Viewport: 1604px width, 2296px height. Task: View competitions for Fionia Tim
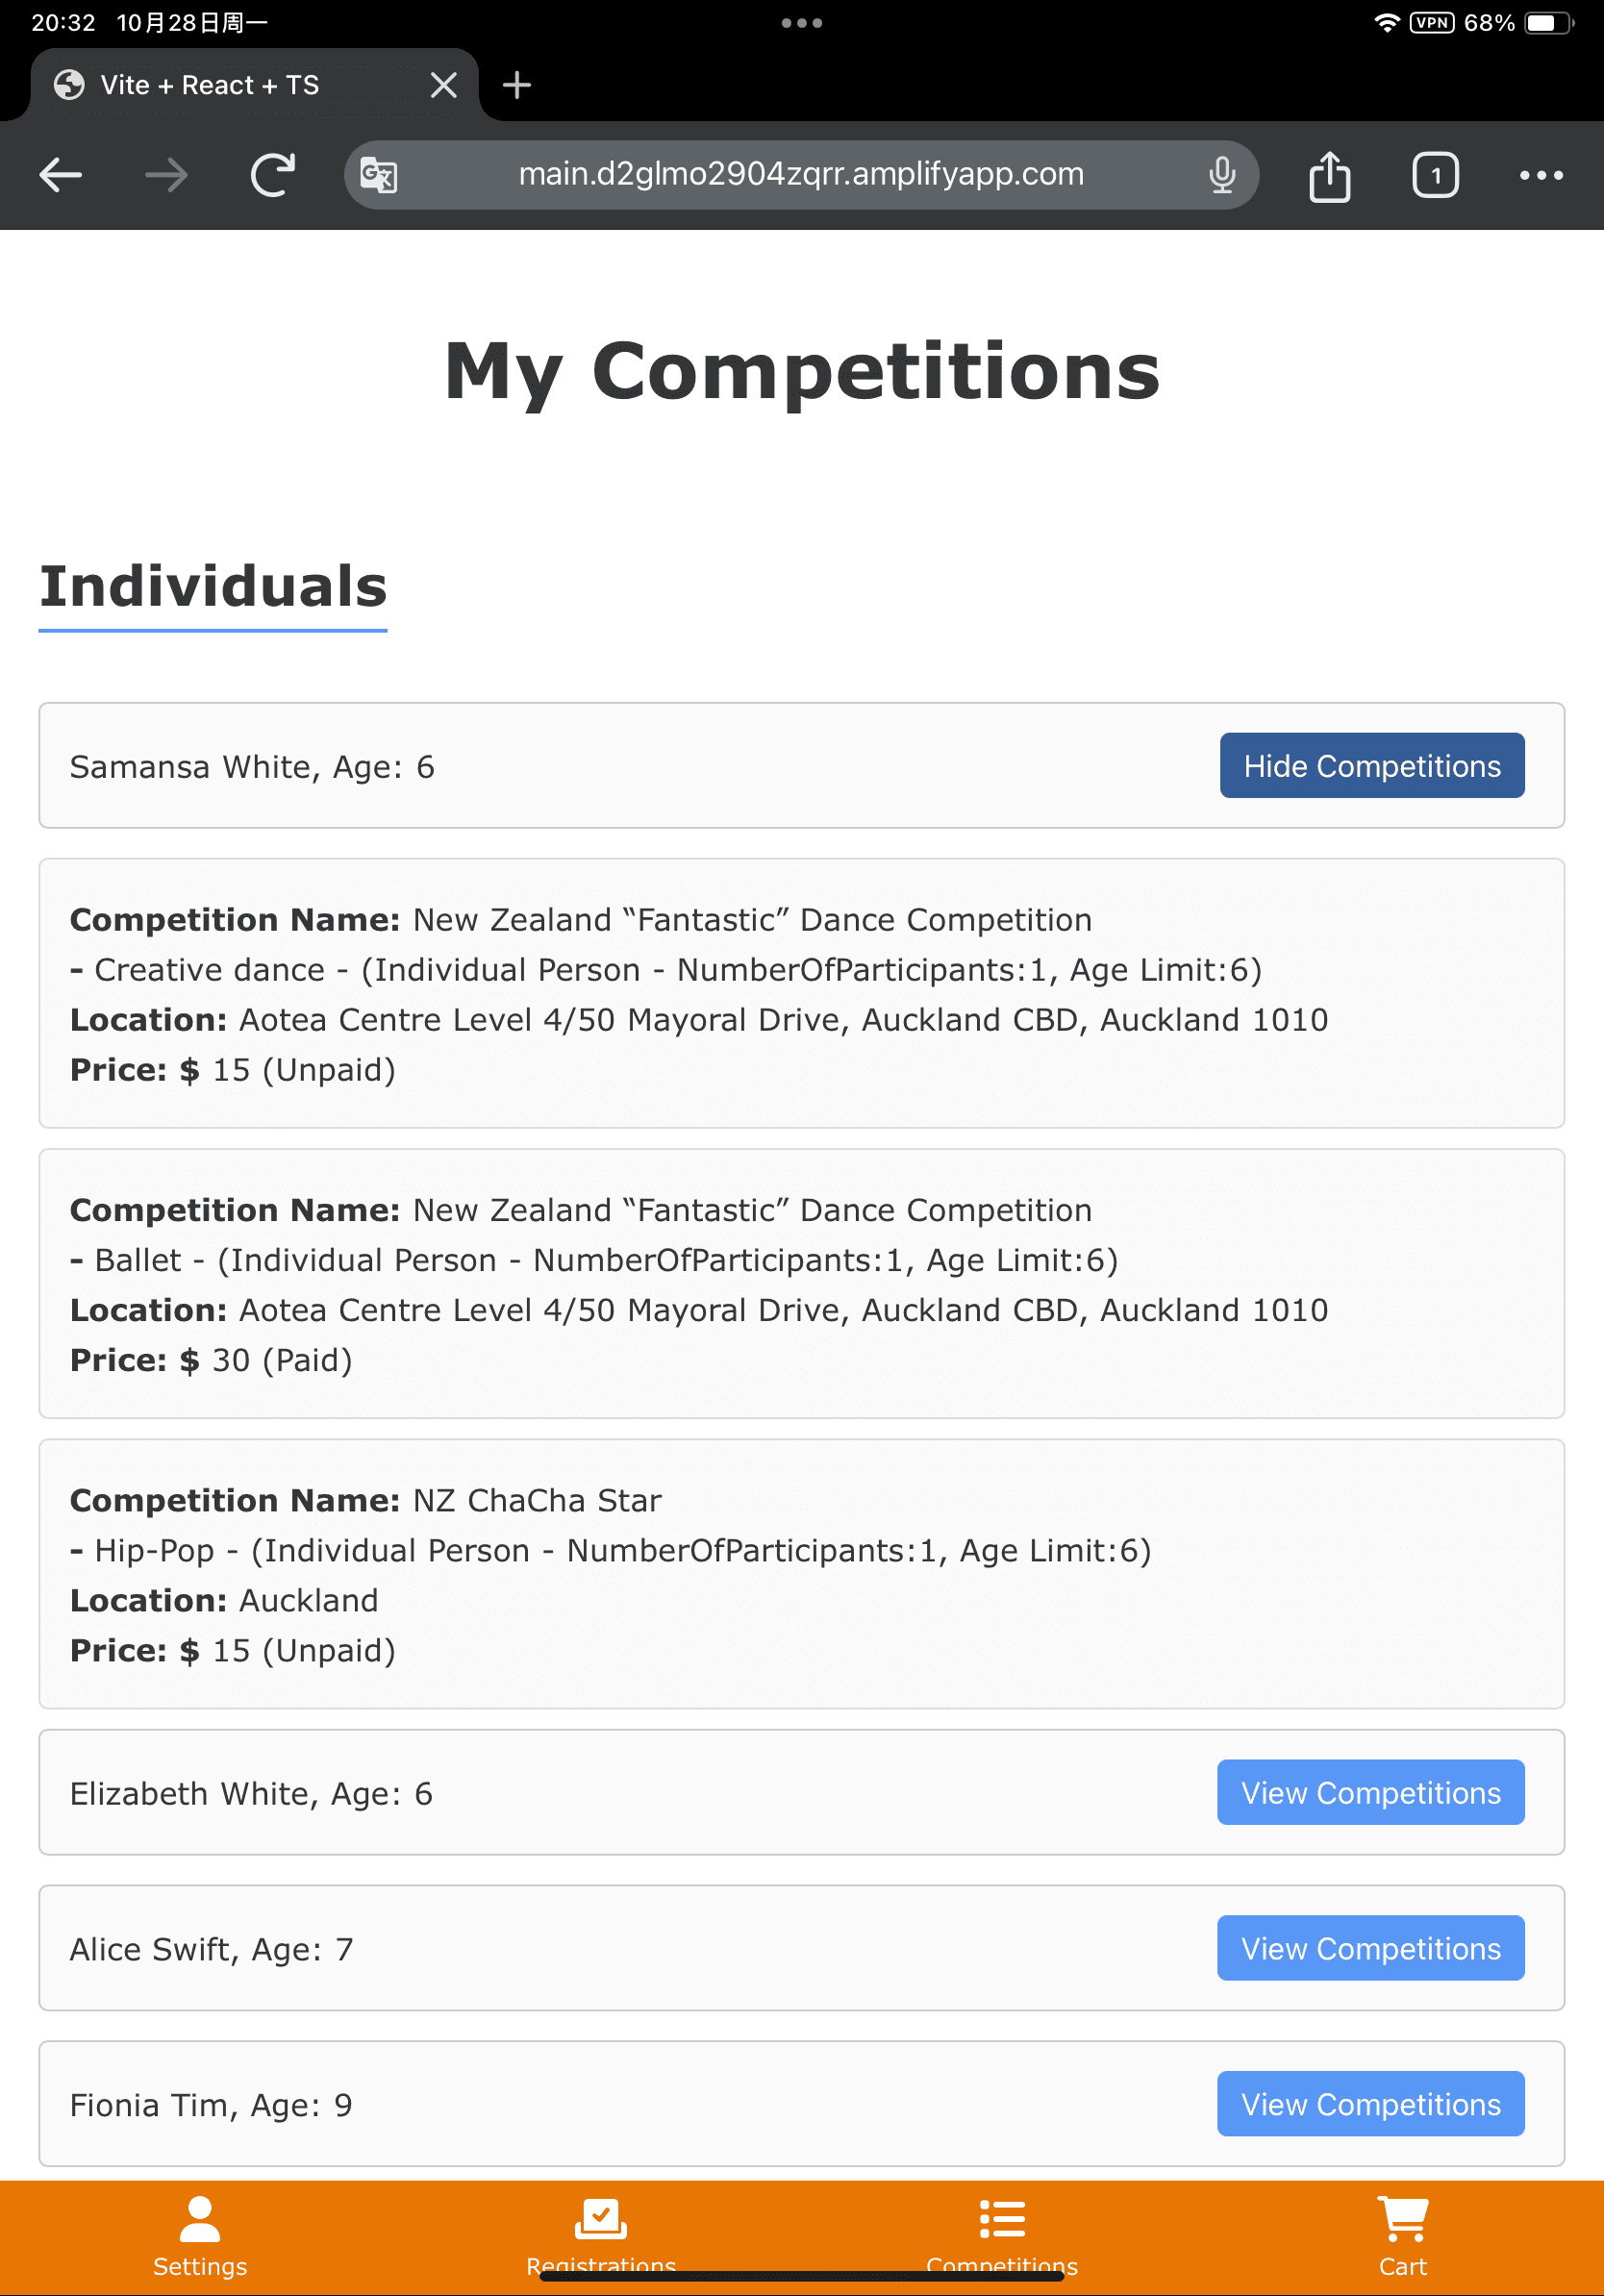(x=1370, y=2104)
